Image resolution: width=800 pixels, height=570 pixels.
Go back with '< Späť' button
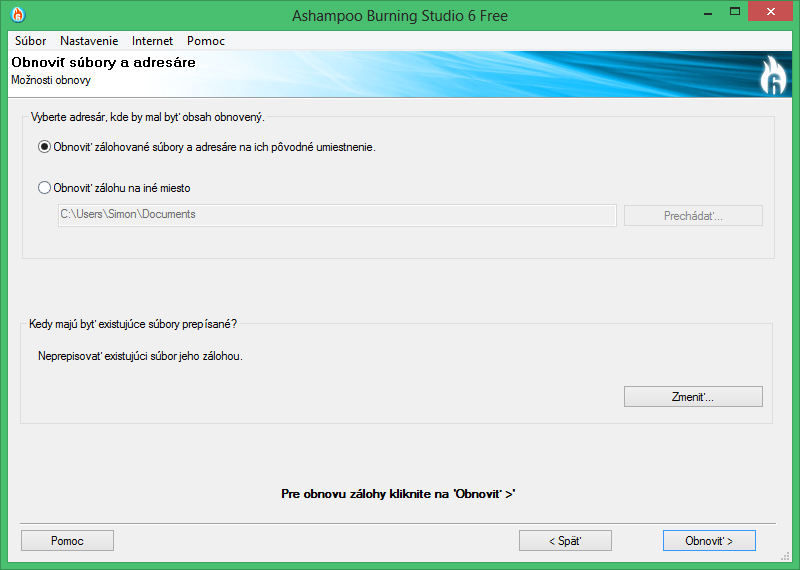(565, 541)
